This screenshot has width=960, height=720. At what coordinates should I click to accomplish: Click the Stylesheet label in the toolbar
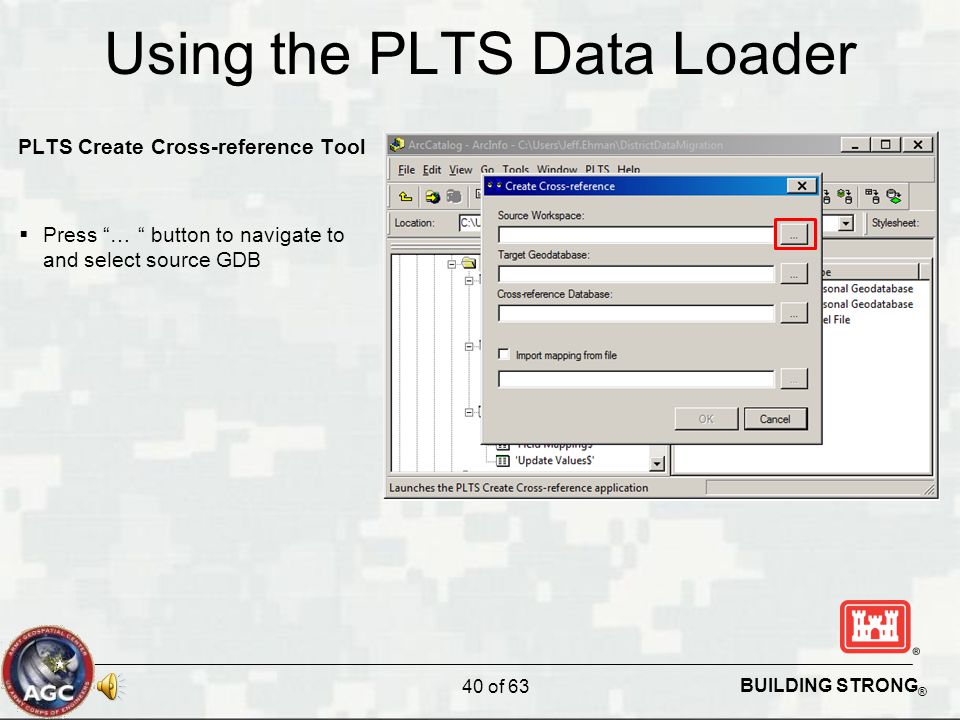coord(896,223)
